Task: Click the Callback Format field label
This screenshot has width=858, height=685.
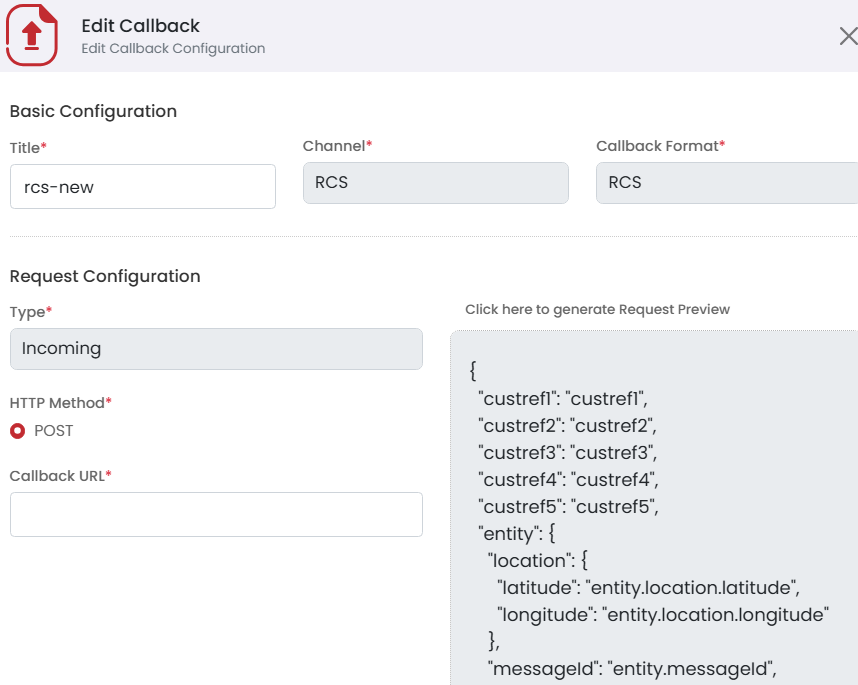Action: point(660,146)
